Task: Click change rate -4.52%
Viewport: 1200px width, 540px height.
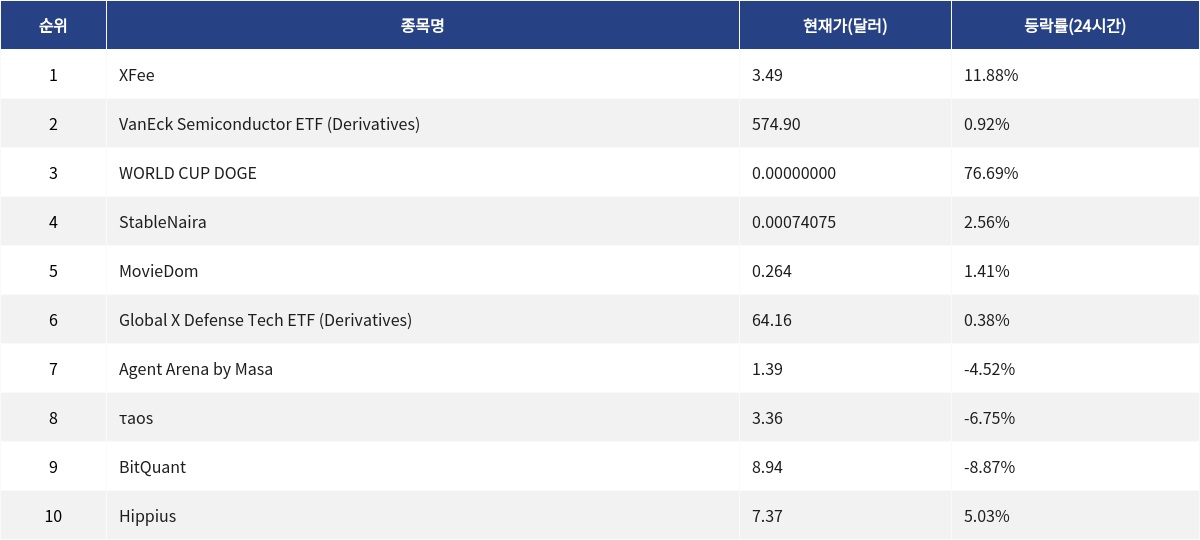Action: [990, 369]
